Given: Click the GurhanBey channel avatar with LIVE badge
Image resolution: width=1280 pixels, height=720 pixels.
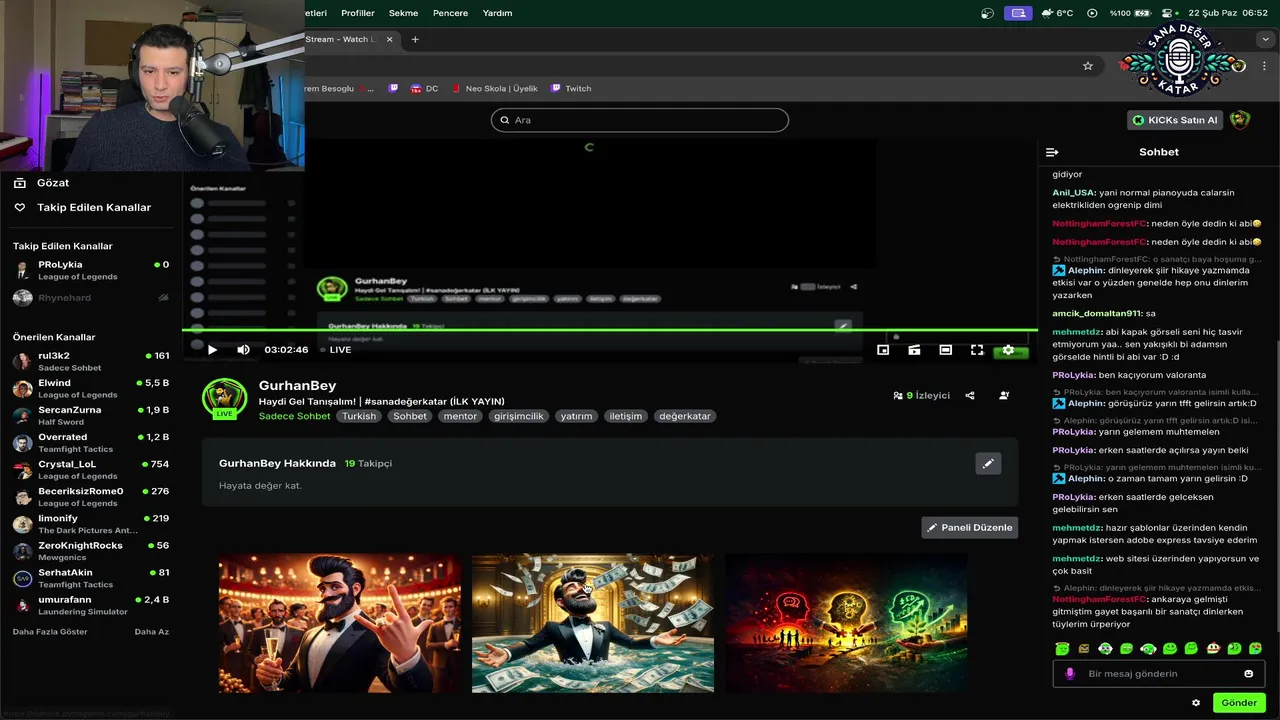Looking at the screenshot, I should click(225, 398).
